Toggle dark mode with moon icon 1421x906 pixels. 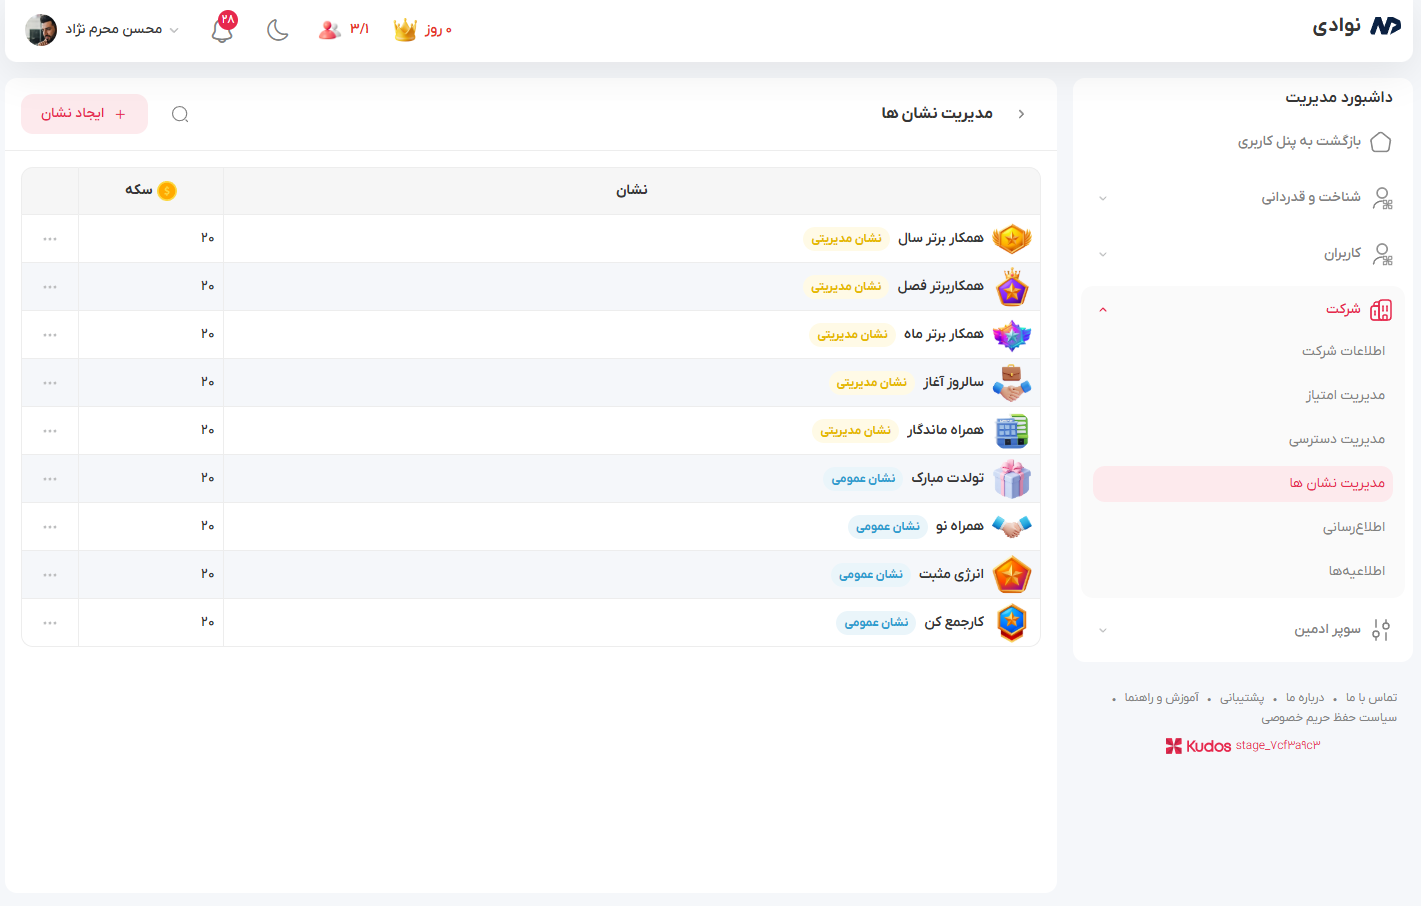pos(278,30)
